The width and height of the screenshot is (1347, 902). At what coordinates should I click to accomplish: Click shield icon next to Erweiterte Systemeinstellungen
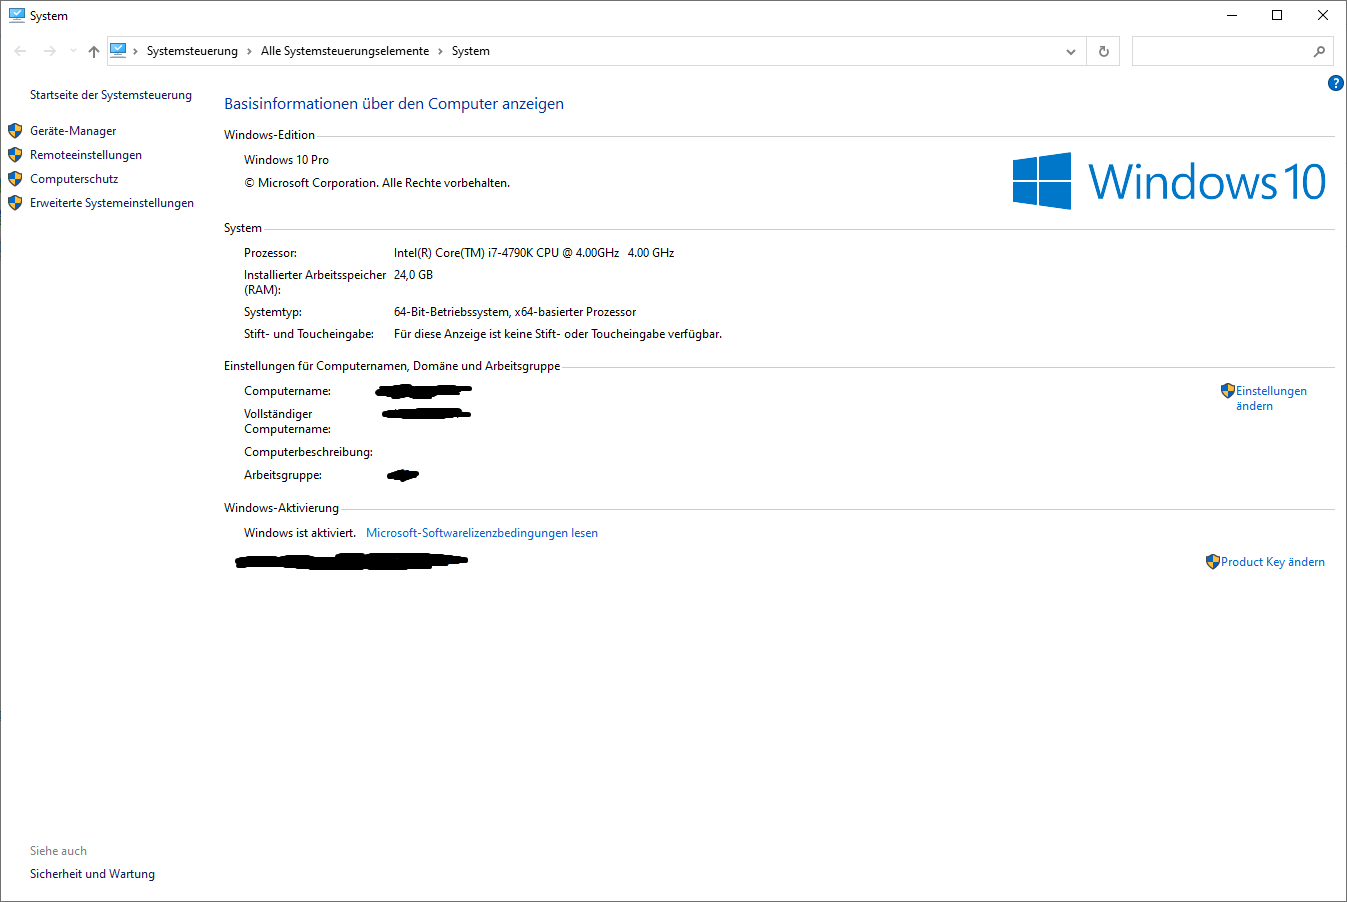tap(15, 203)
